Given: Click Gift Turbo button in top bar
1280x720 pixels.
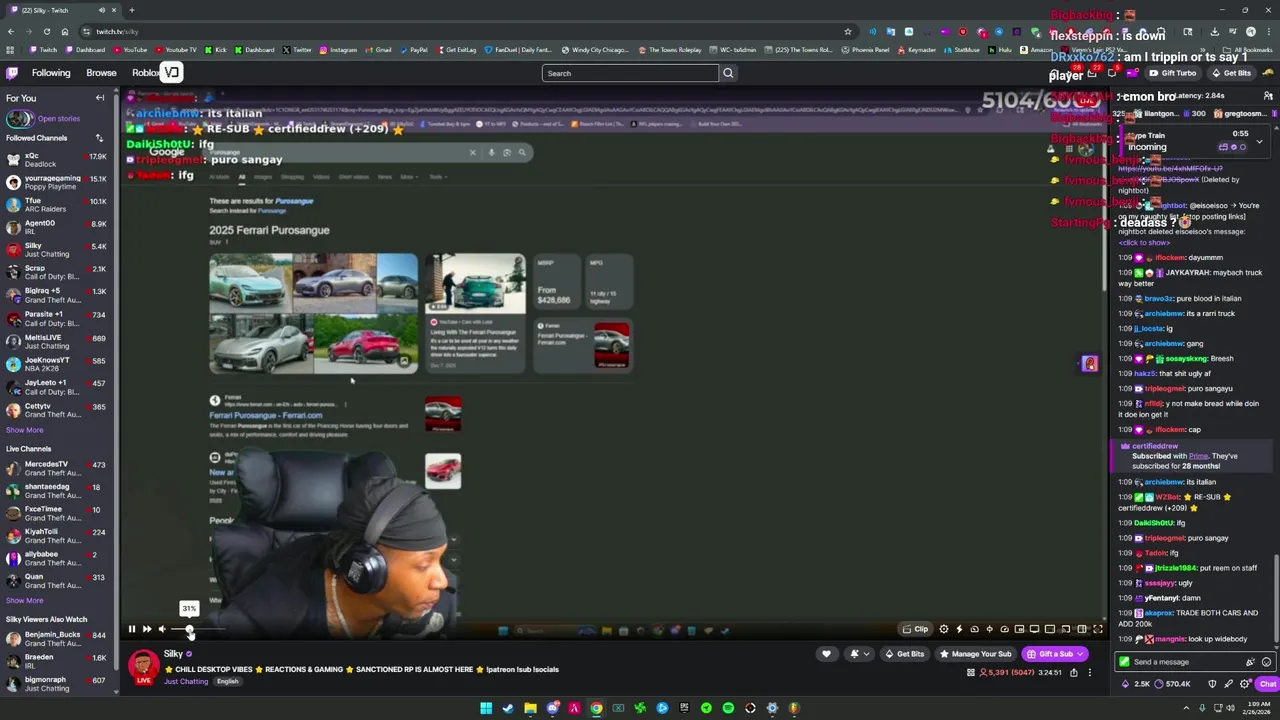Looking at the screenshot, I should tap(1172, 73).
